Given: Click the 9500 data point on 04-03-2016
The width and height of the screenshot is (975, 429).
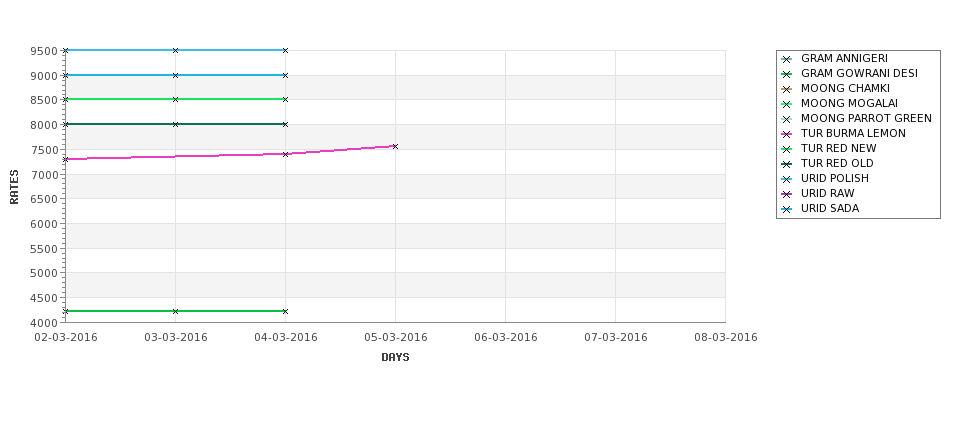Looking at the screenshot, I should (x=285, y=50).
